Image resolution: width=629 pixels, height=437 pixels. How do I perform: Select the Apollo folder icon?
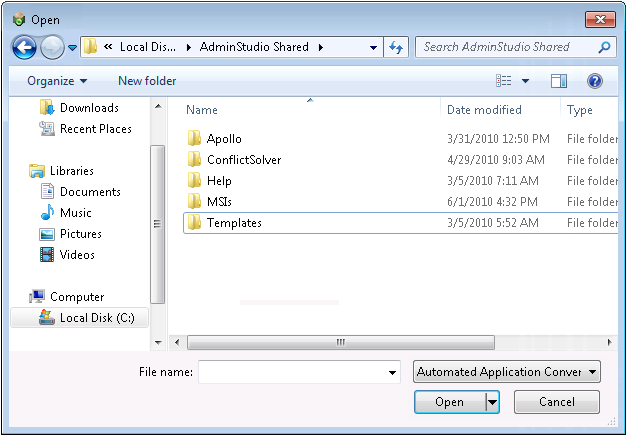195,139
